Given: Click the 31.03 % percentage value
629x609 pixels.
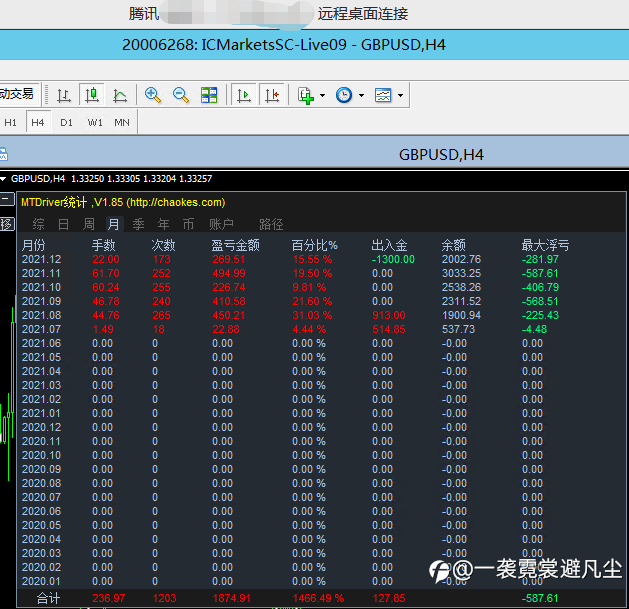Looking at the screenshot, I should coord(312,315).
